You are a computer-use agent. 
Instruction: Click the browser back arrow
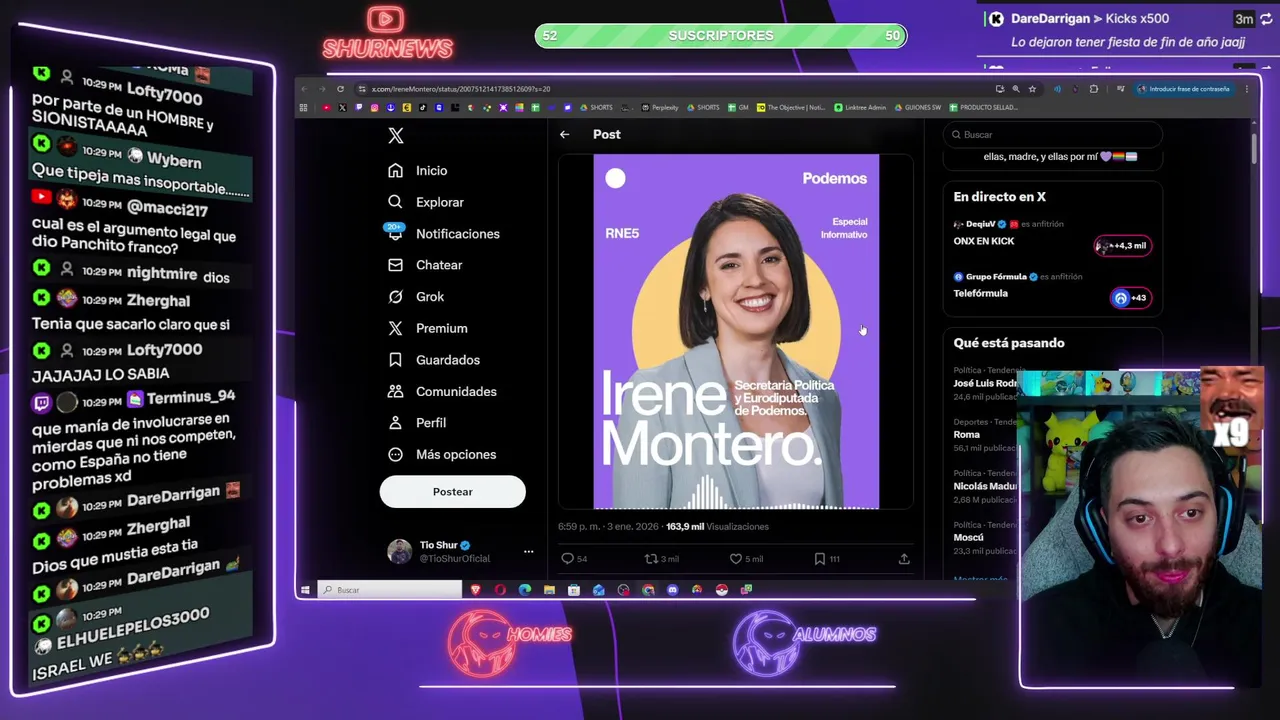point(305,89)
